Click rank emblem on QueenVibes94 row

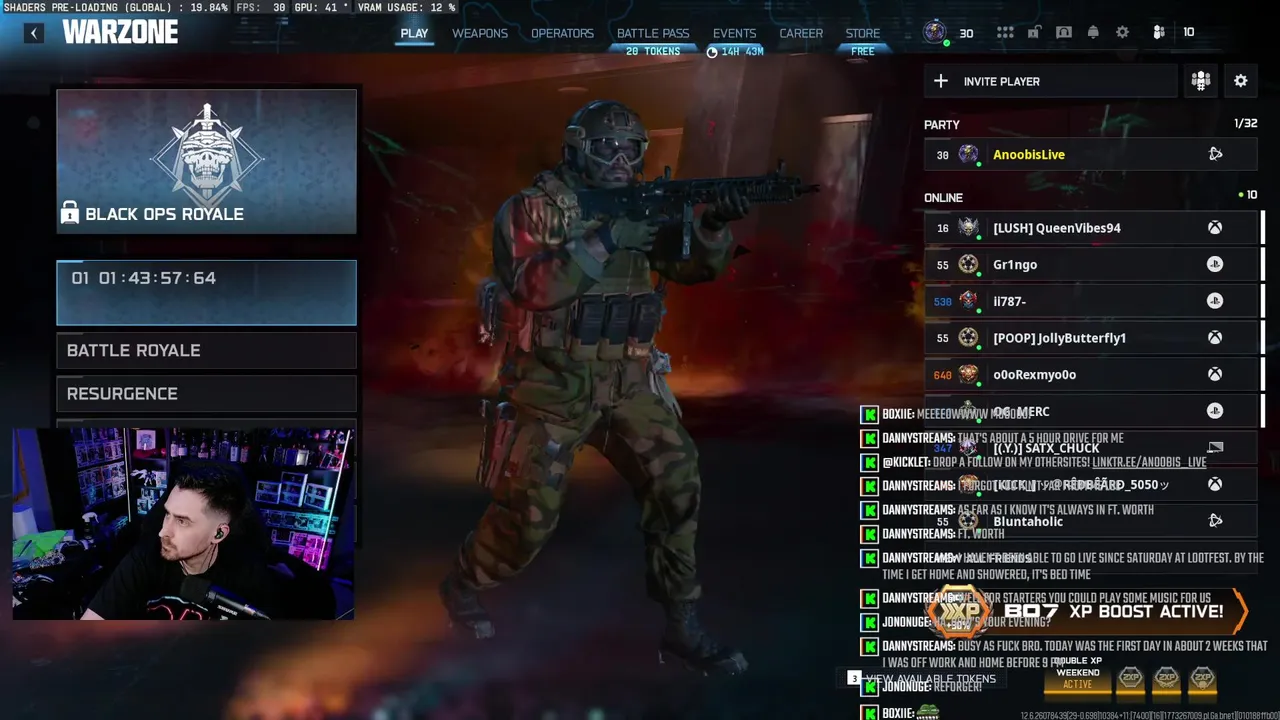tap(968, 228)
